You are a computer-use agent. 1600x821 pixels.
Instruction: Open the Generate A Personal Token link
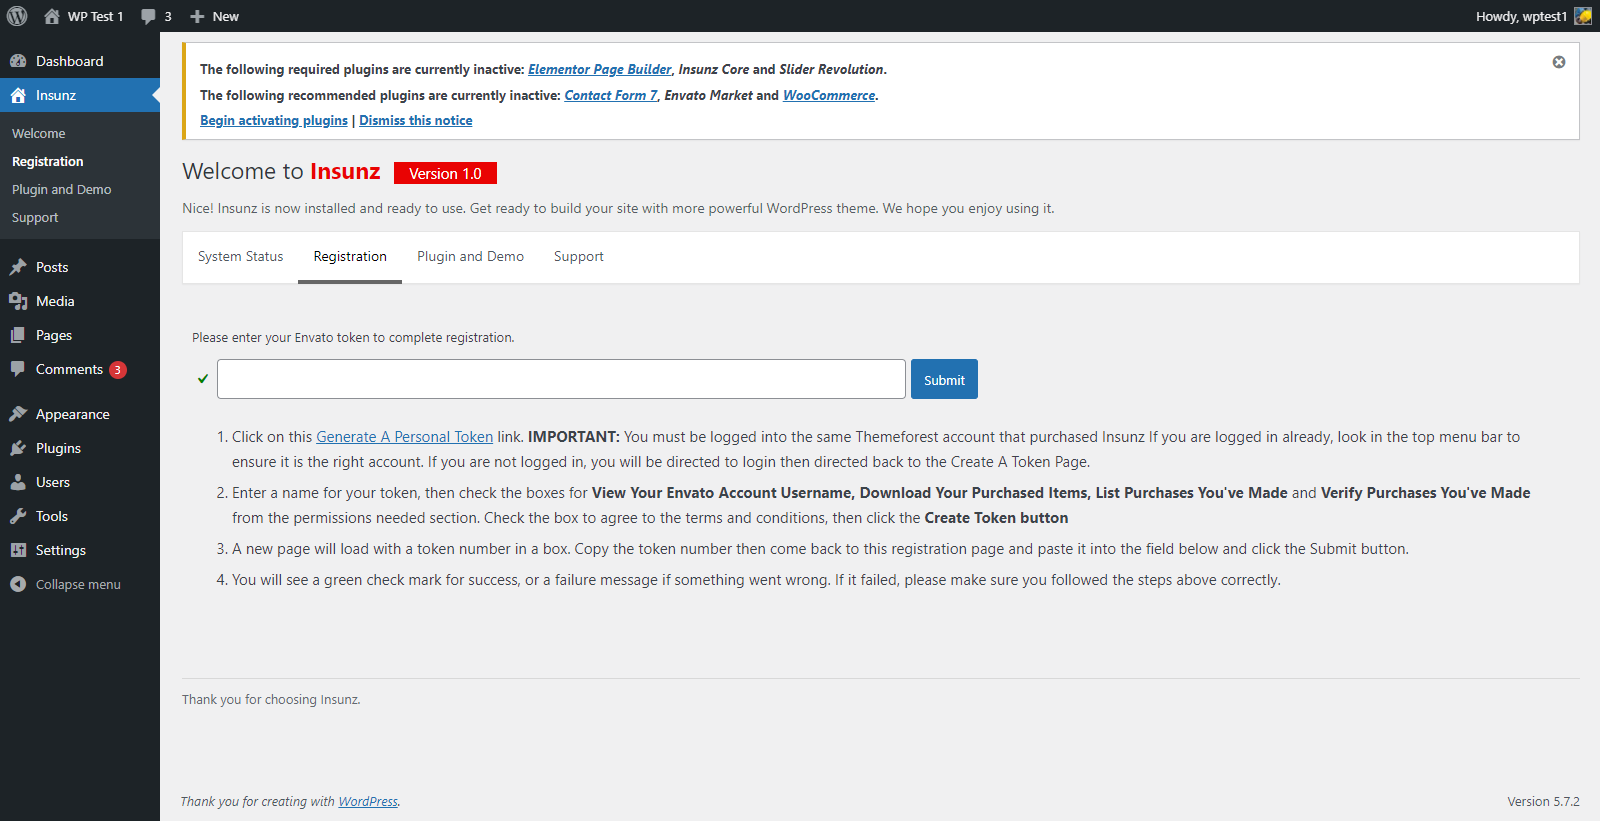pyautogui.click(x=404, y=437)
